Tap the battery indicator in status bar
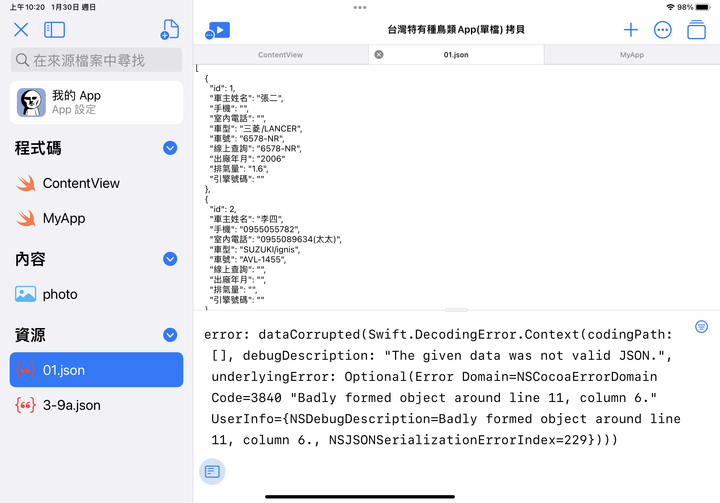Screen dimensions: 720x503 click(703, 7)
